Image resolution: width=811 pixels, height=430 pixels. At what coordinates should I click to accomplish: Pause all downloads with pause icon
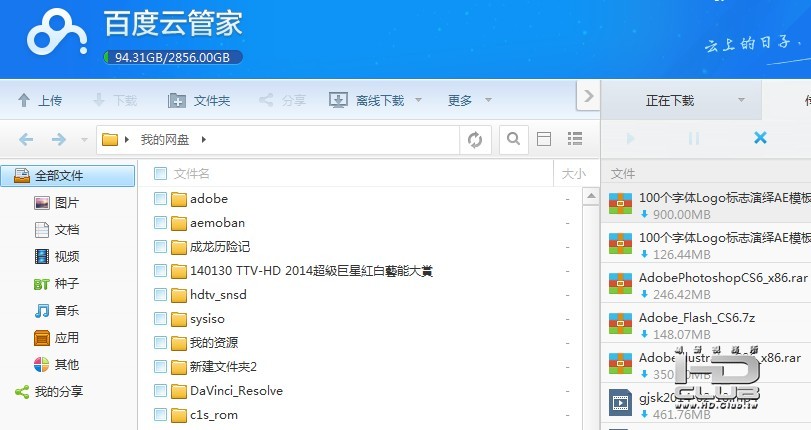tap(694, 139)
